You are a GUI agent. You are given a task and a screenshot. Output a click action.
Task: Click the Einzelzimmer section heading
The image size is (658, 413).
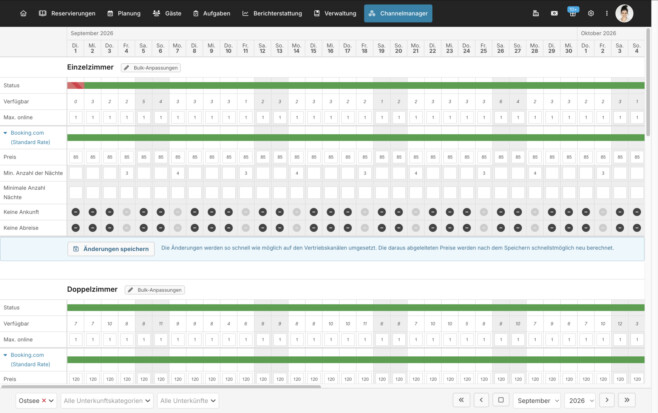click(x=90, y=67)
